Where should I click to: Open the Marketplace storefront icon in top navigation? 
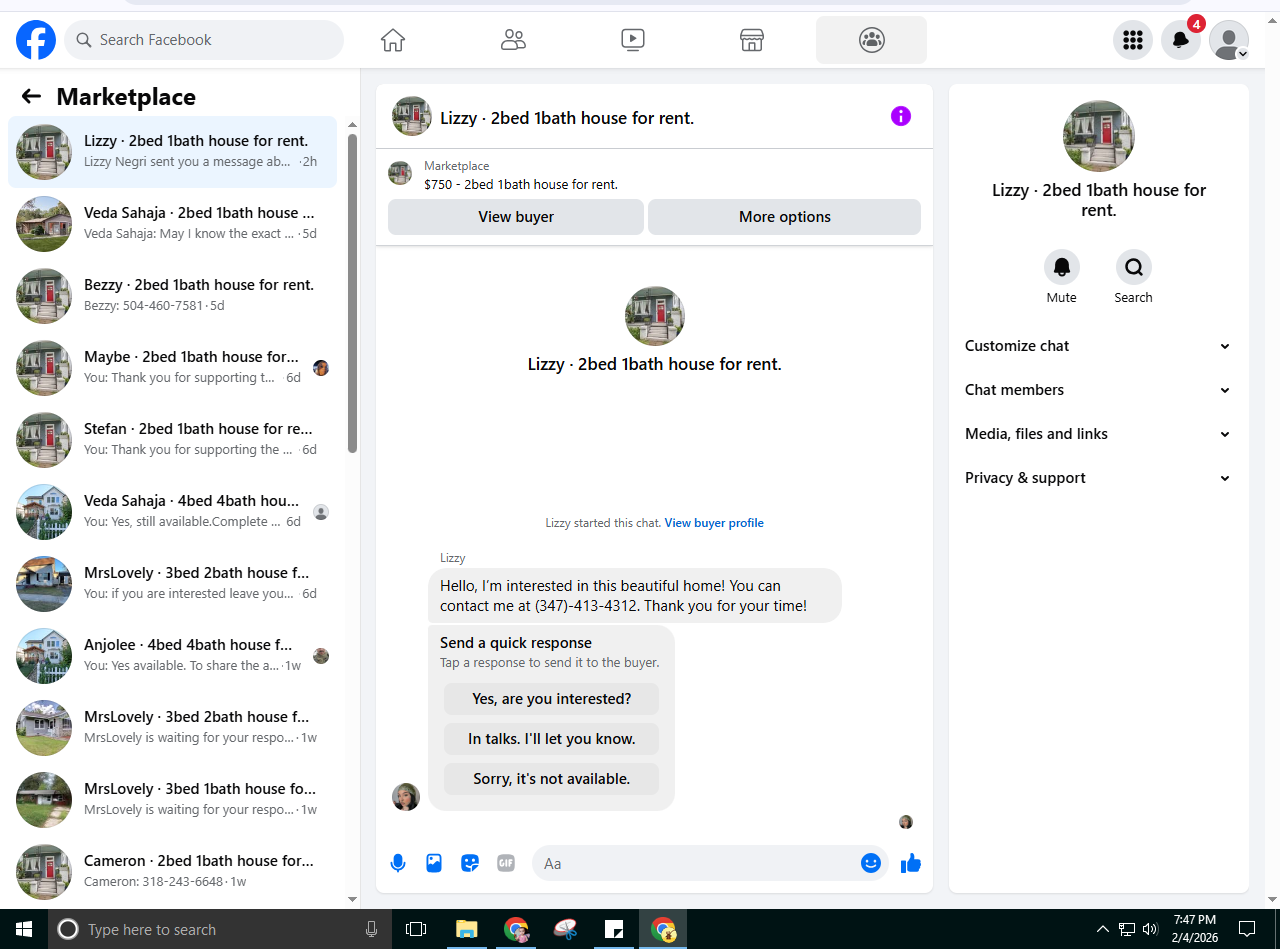click(752, 40)
